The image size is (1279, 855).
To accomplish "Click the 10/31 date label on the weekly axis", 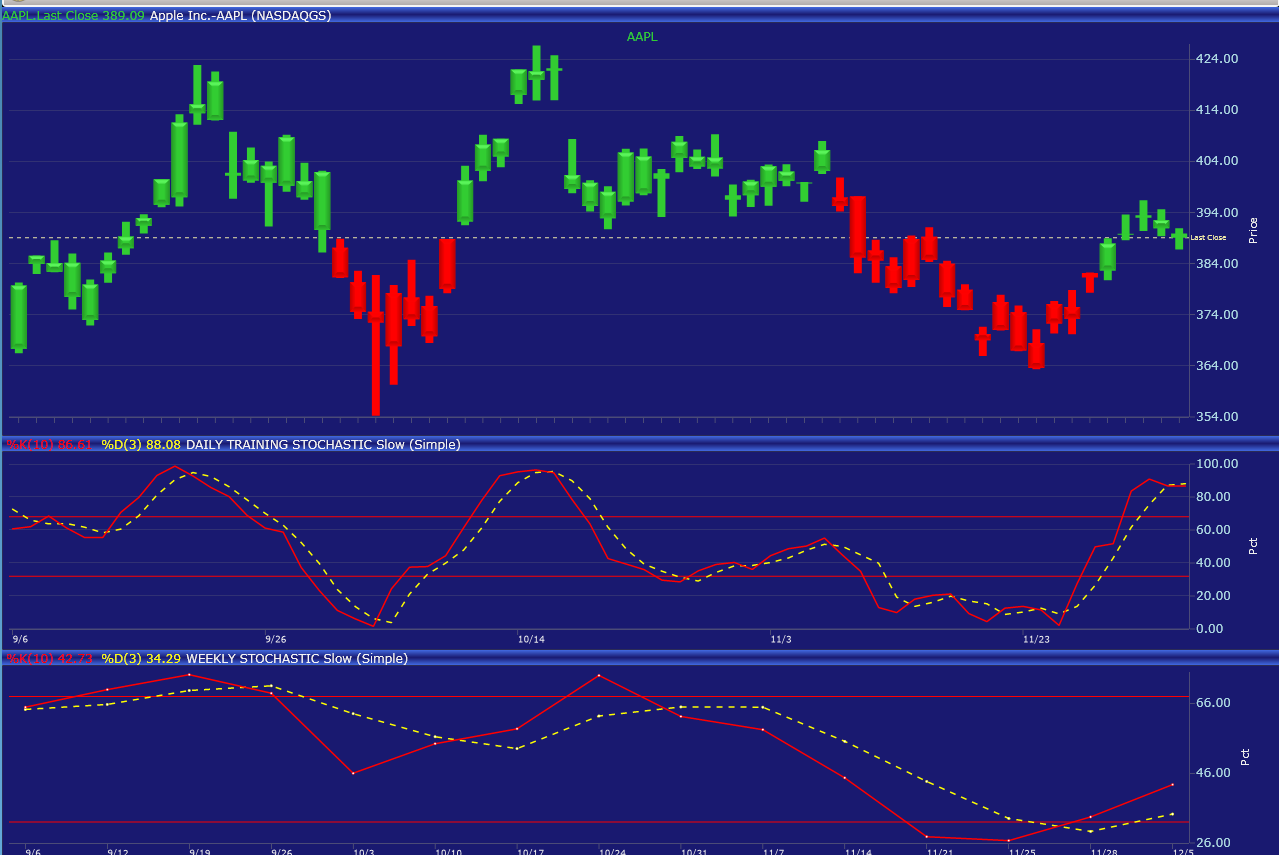I will pos(694,851).
